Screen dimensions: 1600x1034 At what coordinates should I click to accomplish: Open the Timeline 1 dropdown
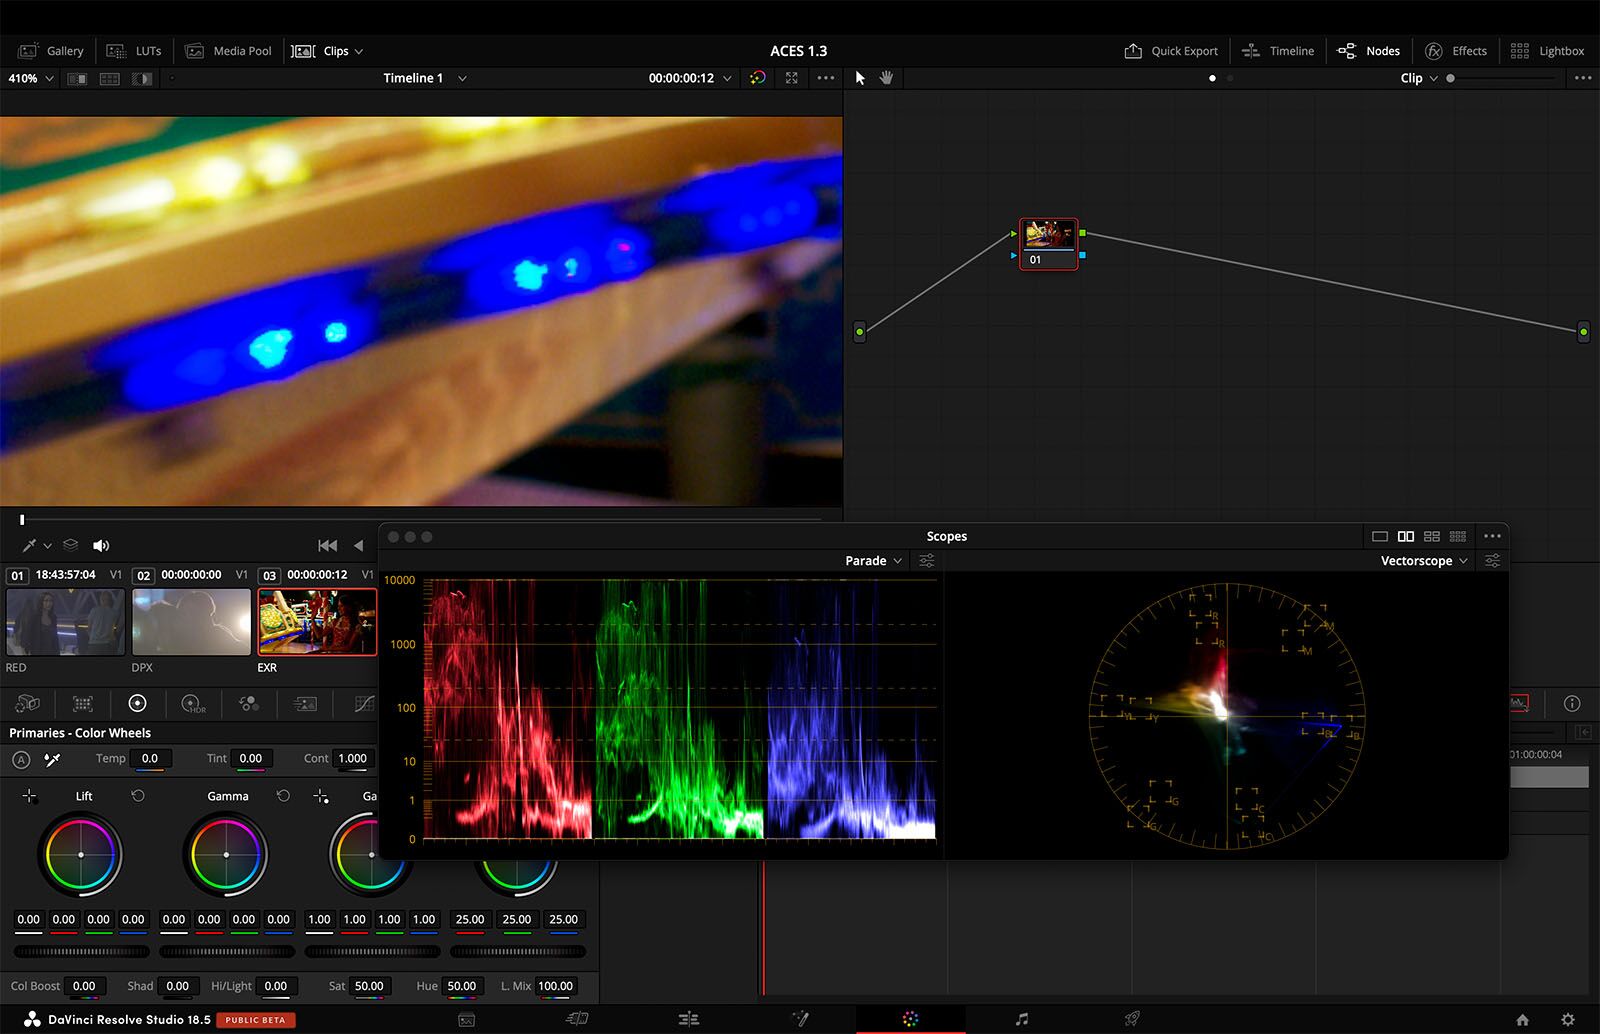424,77
